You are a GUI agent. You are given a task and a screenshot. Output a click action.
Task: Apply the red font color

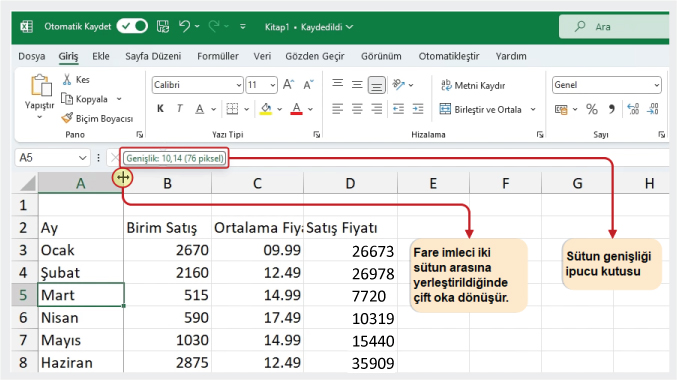point(296,109)
